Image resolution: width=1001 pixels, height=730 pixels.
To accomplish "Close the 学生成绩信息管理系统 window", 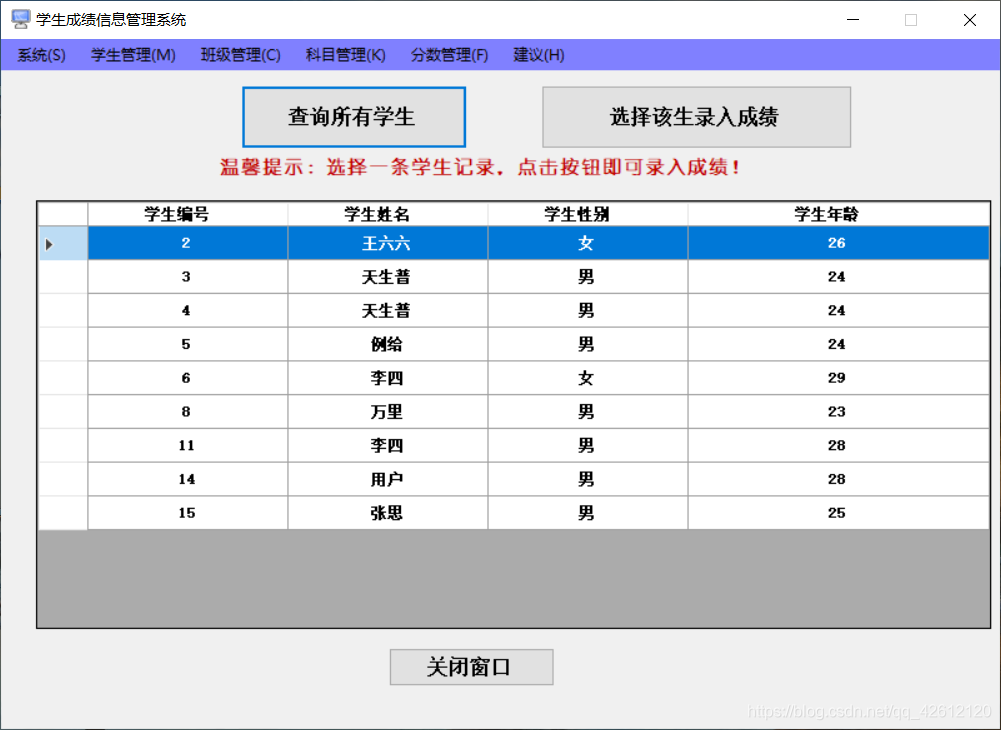I will [970, 20].
